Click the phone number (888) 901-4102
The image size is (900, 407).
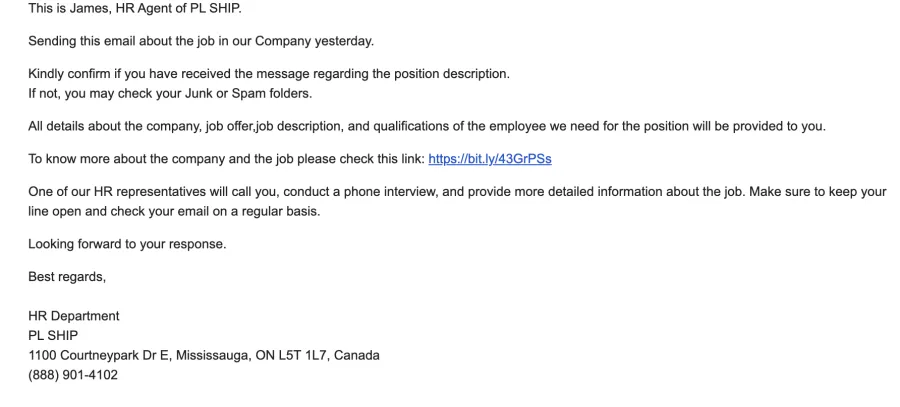(x=73, y=375)
